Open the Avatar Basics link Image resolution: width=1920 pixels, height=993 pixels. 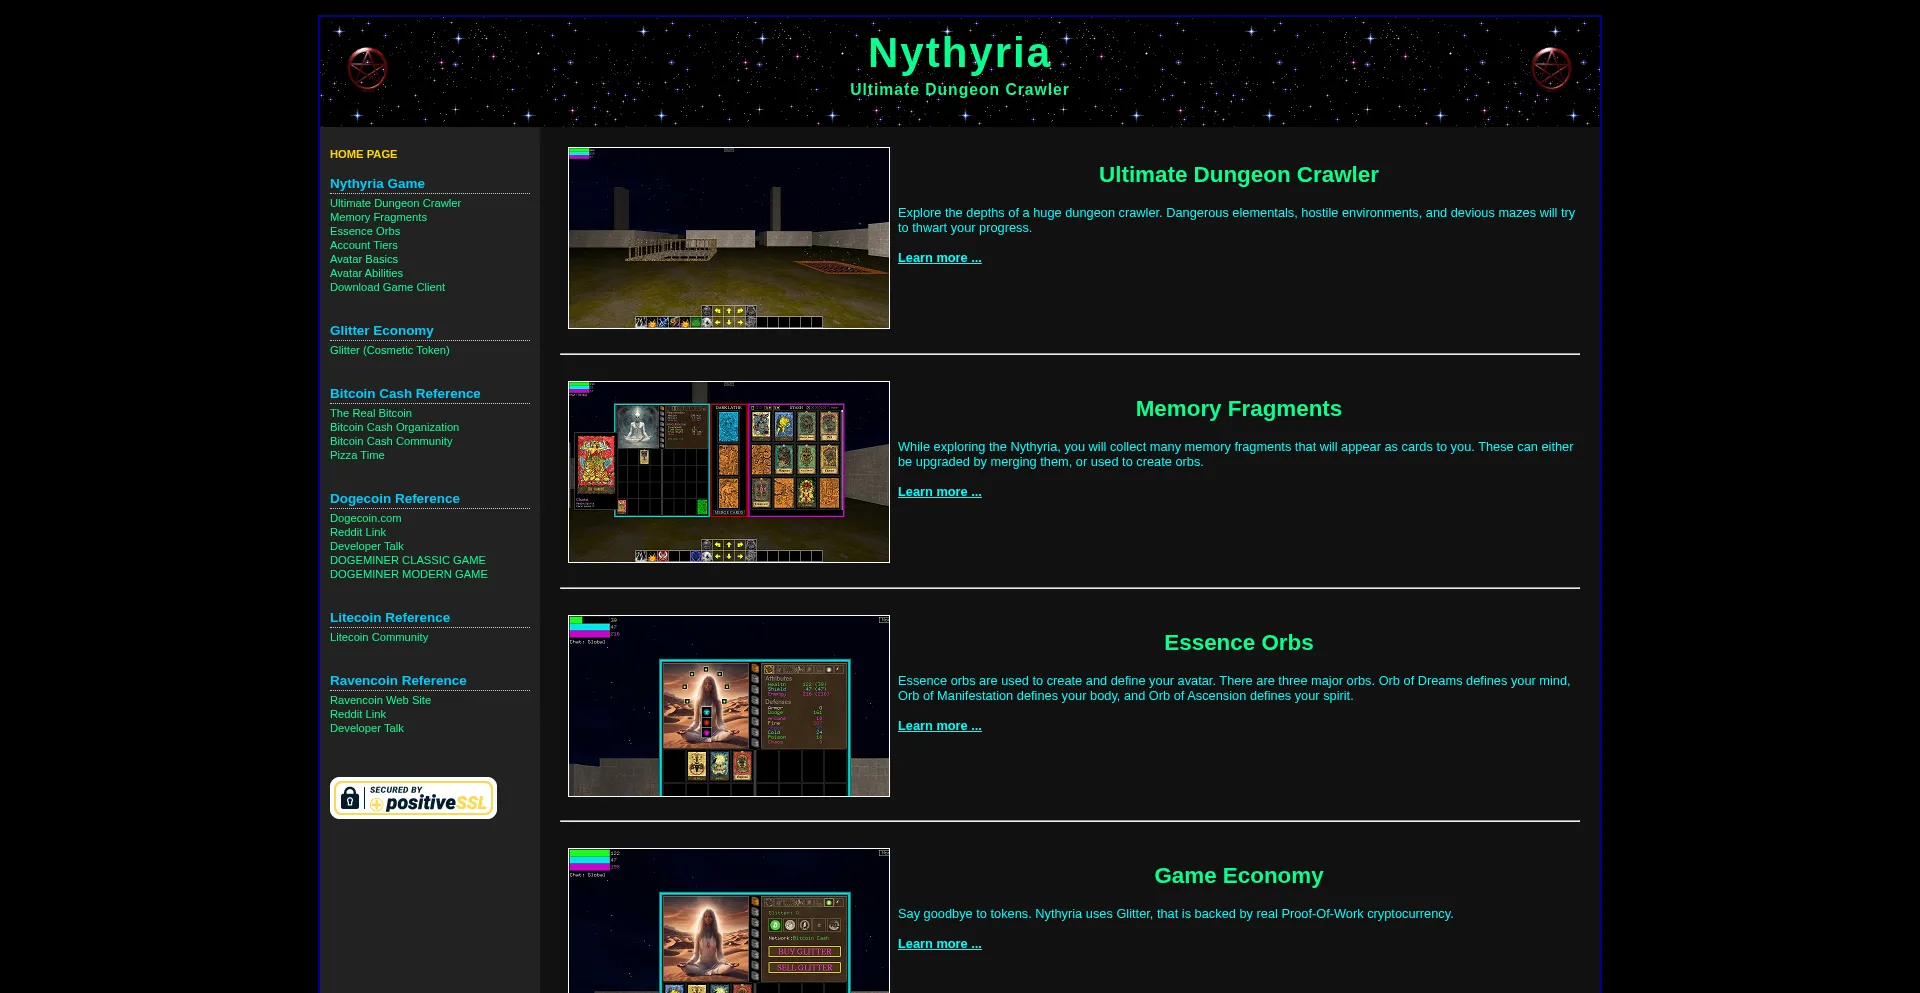pos(363,259)
